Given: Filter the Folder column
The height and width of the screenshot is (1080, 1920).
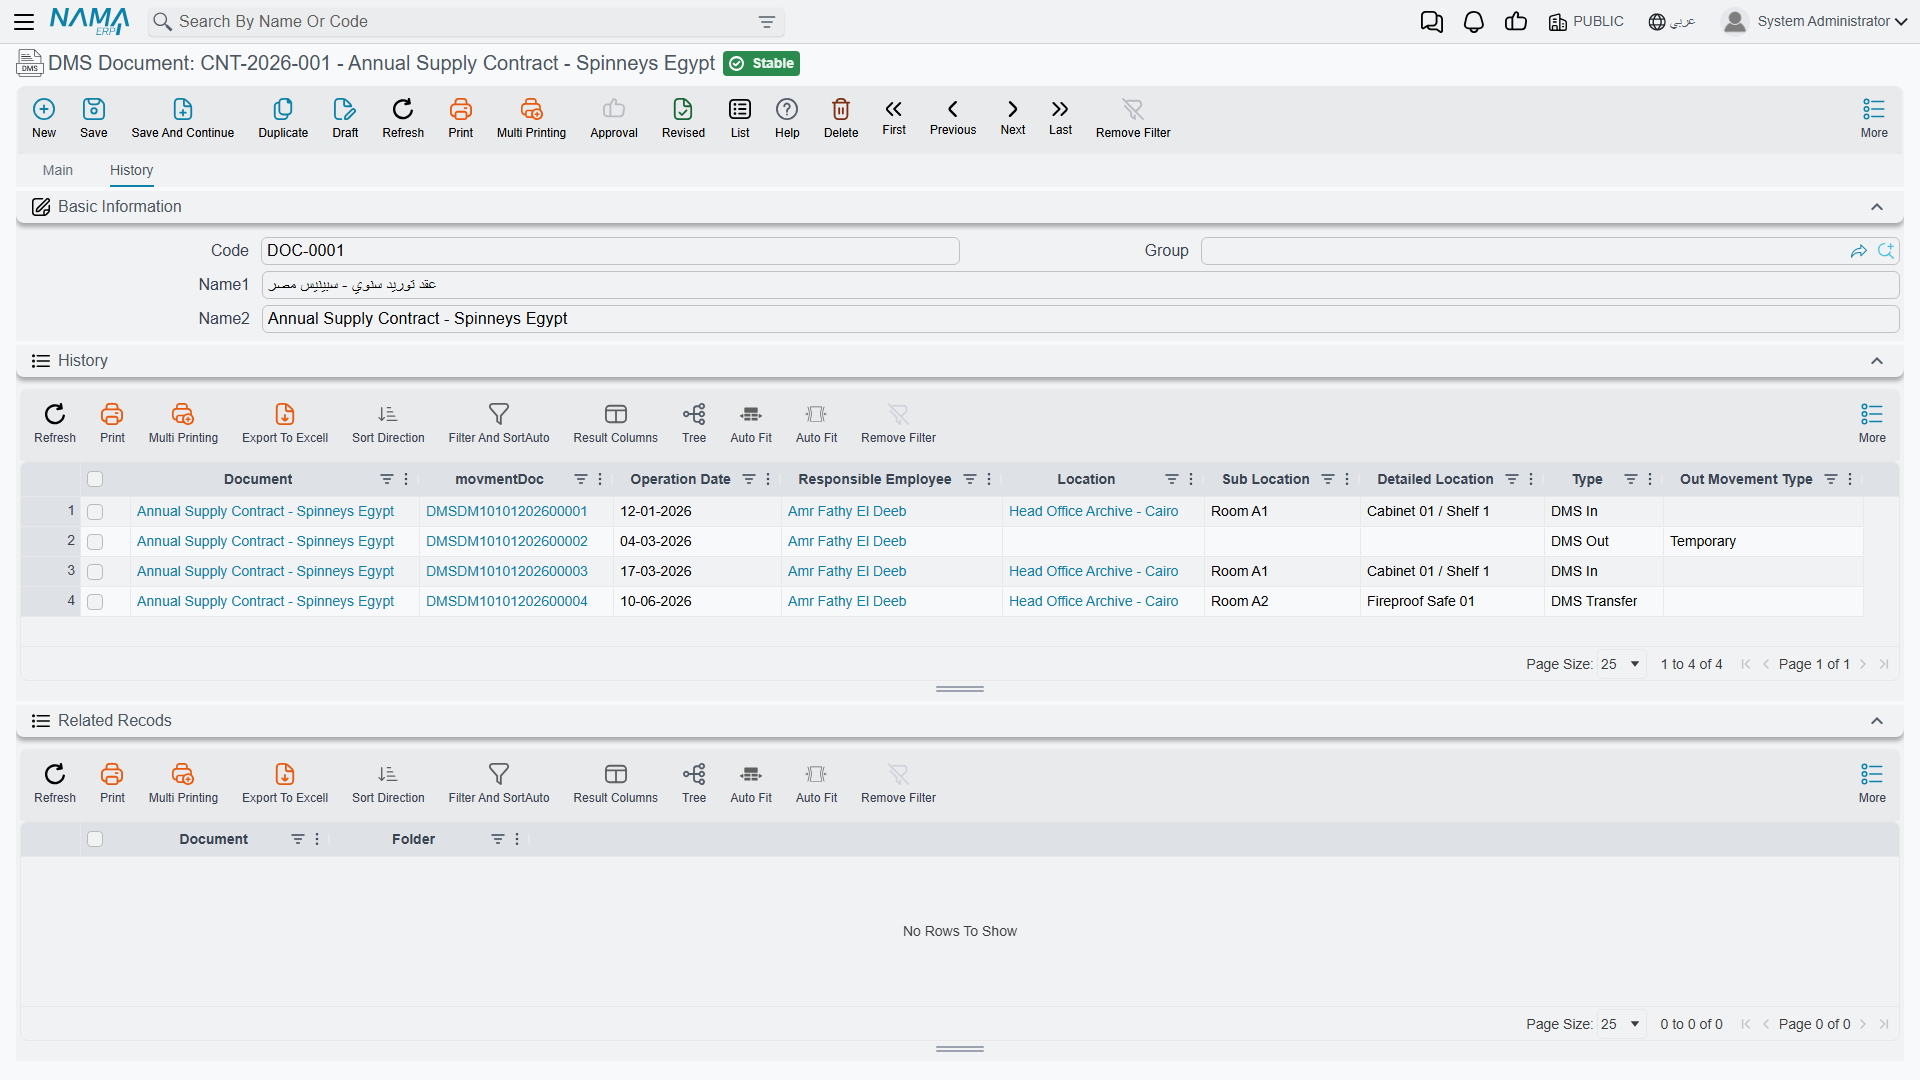Looking at the screenshot, I should [x=498, y=839].
